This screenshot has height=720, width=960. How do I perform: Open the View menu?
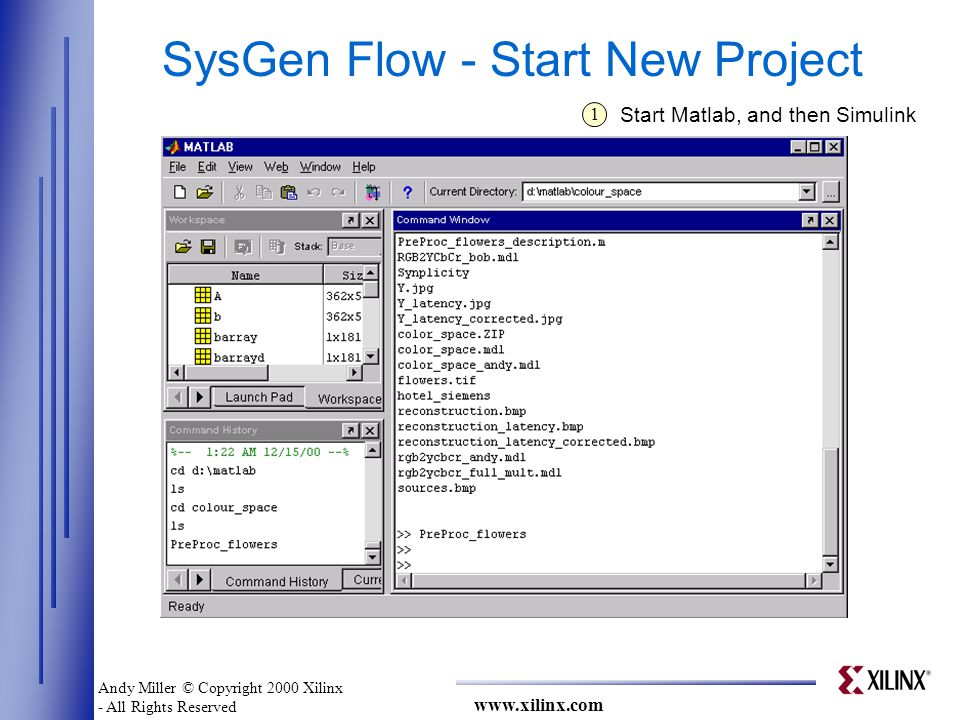[x=240, y=167]
